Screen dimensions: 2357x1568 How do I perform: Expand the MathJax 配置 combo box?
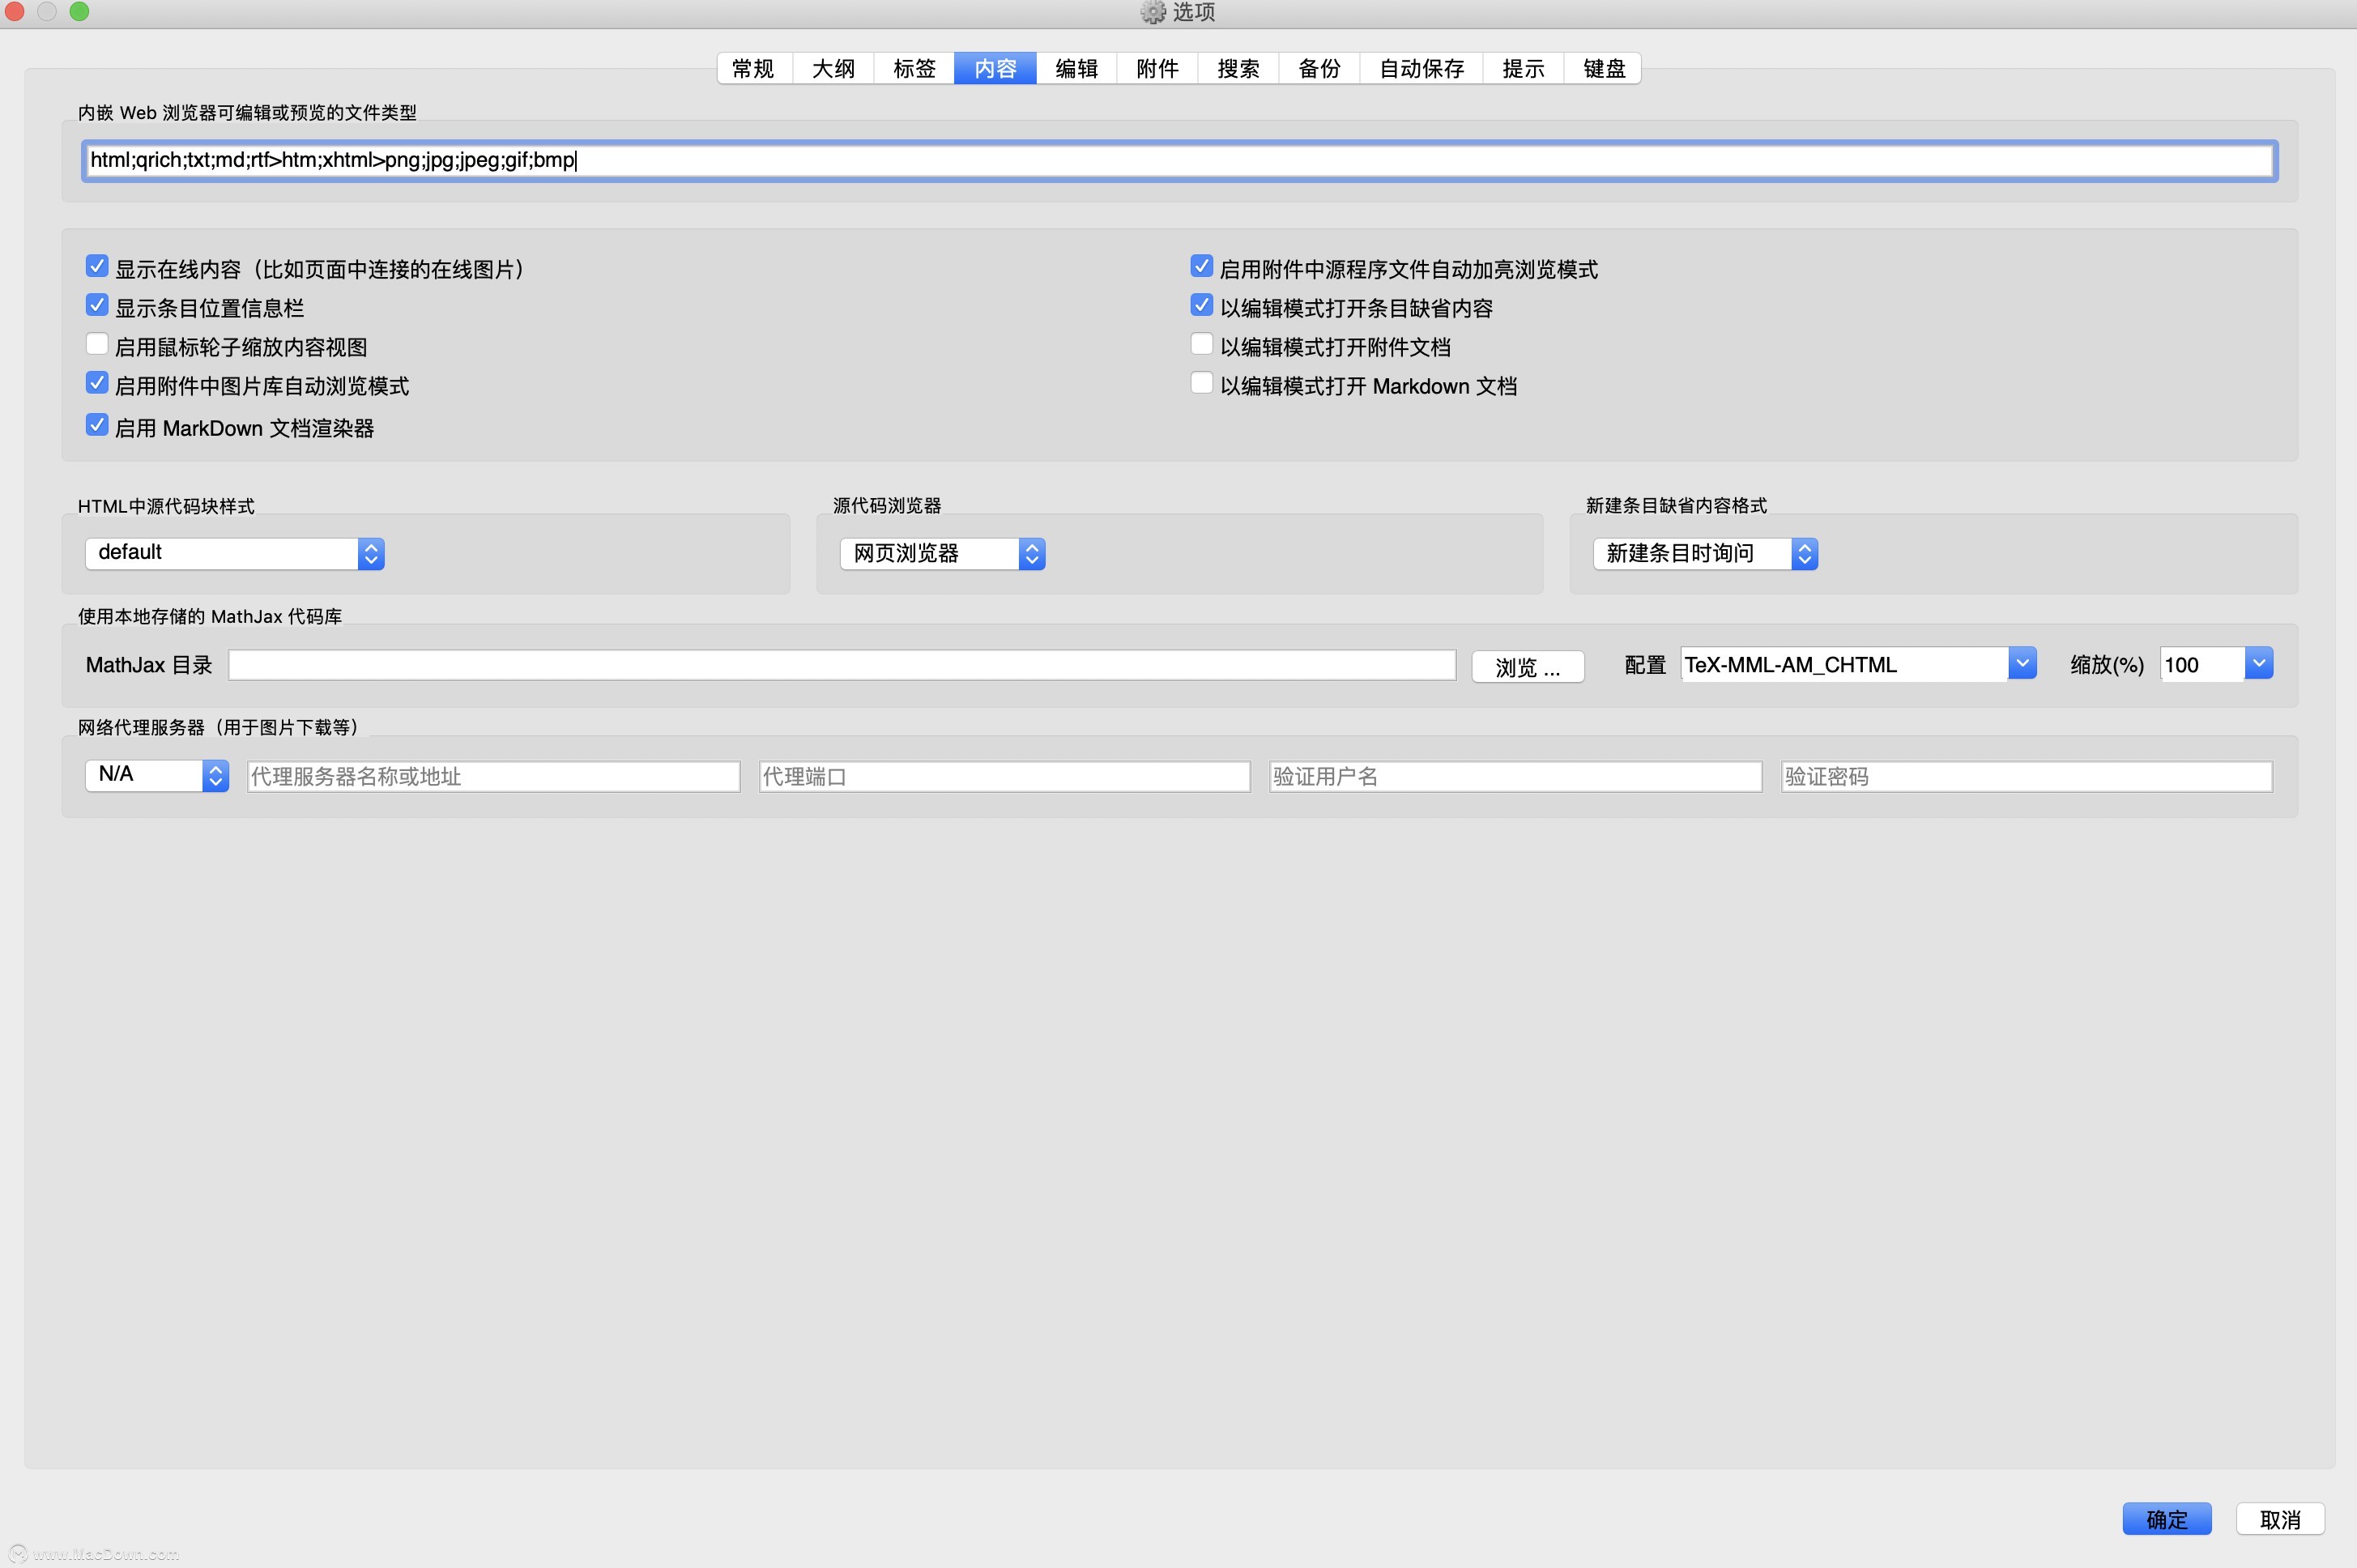click(x=2022, y=664)
